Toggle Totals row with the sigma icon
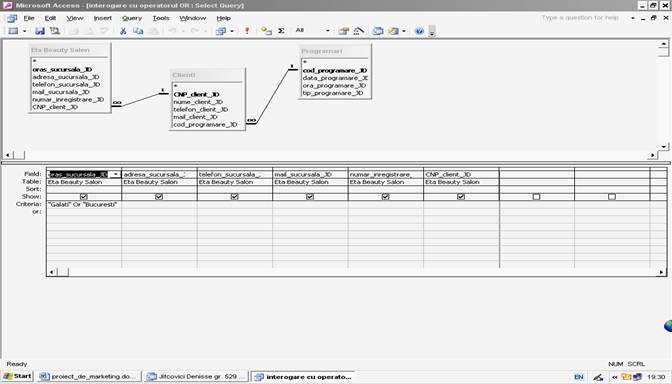Viewport: 672px width, 384px height. coord(281,31)
